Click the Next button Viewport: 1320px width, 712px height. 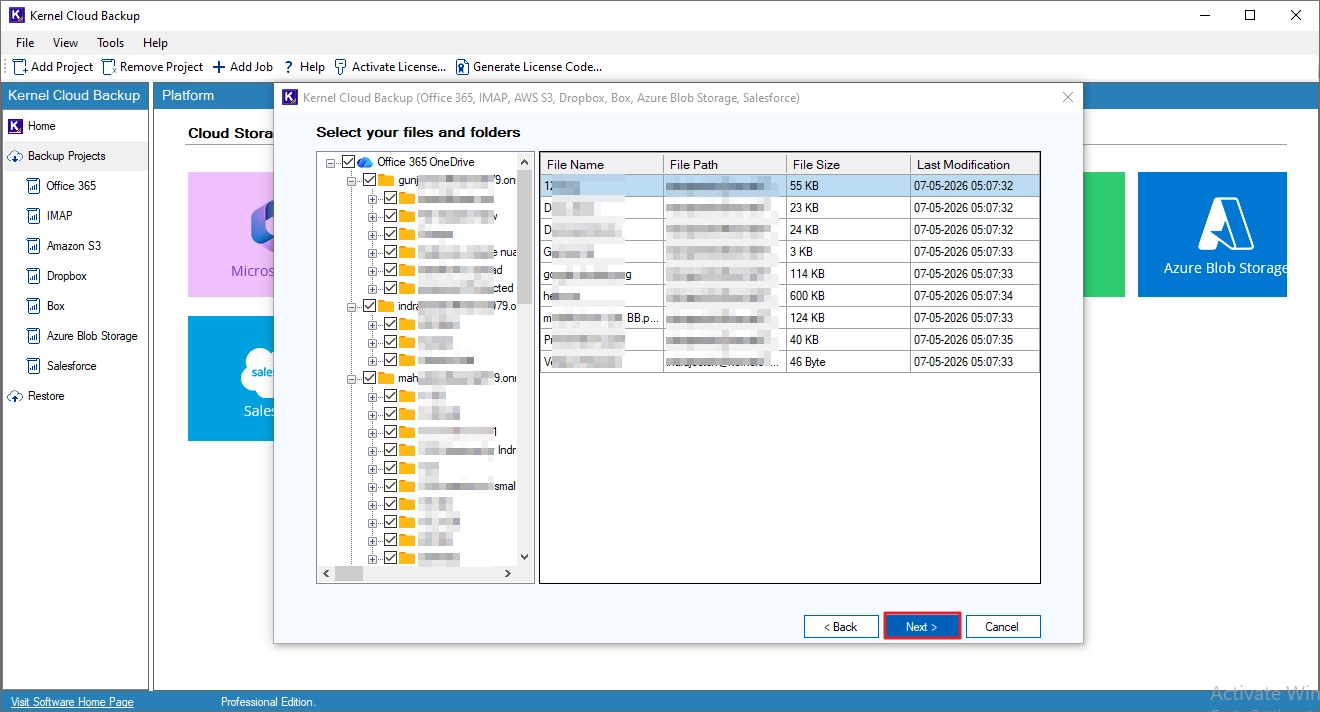tap(922, 627)
